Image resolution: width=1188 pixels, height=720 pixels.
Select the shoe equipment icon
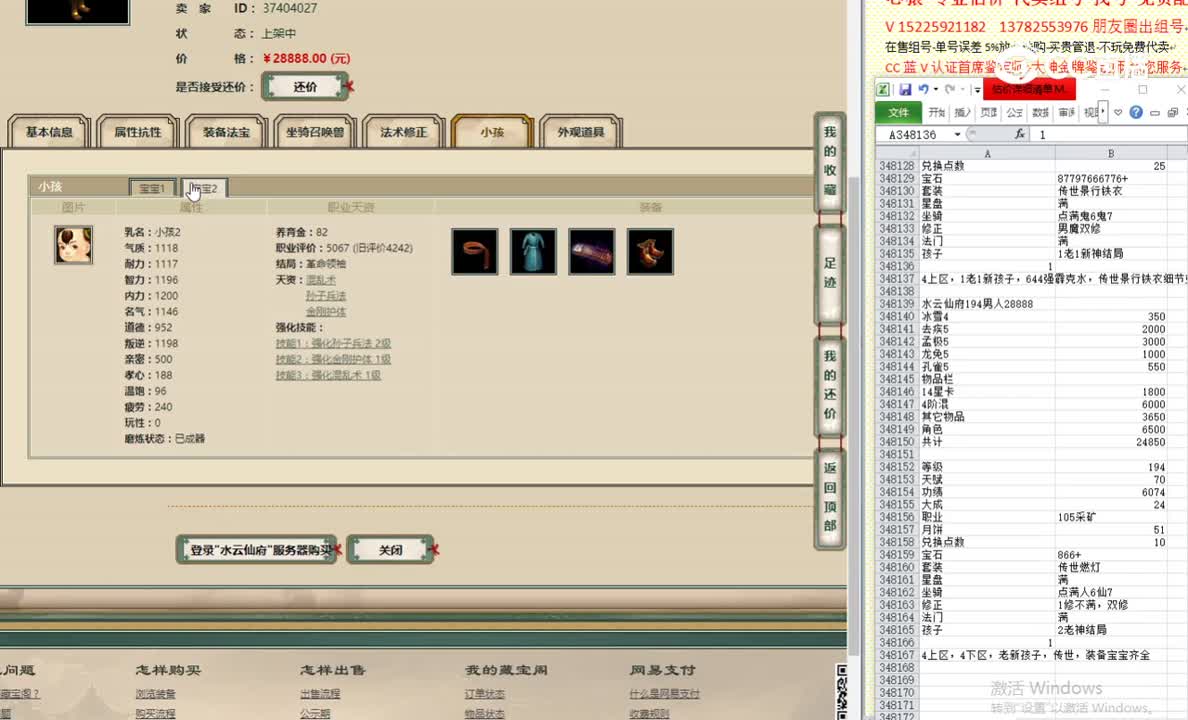(650, 251)
